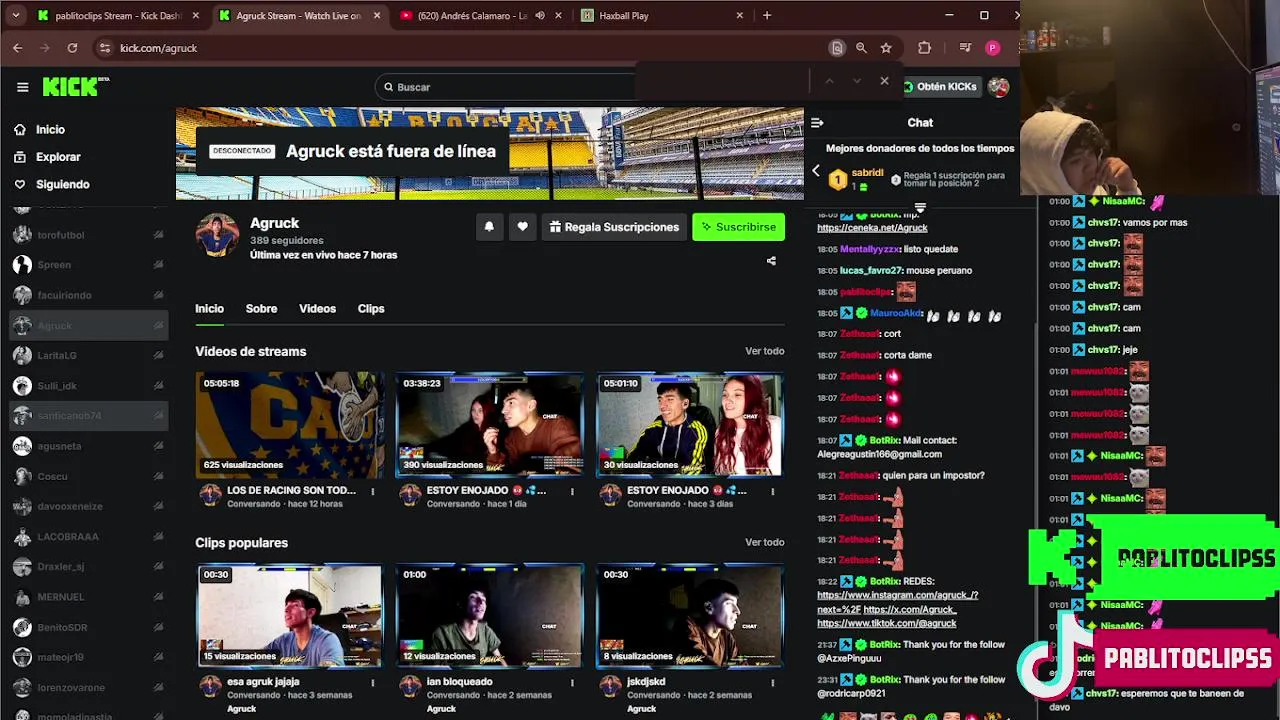1280x720 pixels.
Task: Click Ver todo for Clips populares
Action: (764, 542)
